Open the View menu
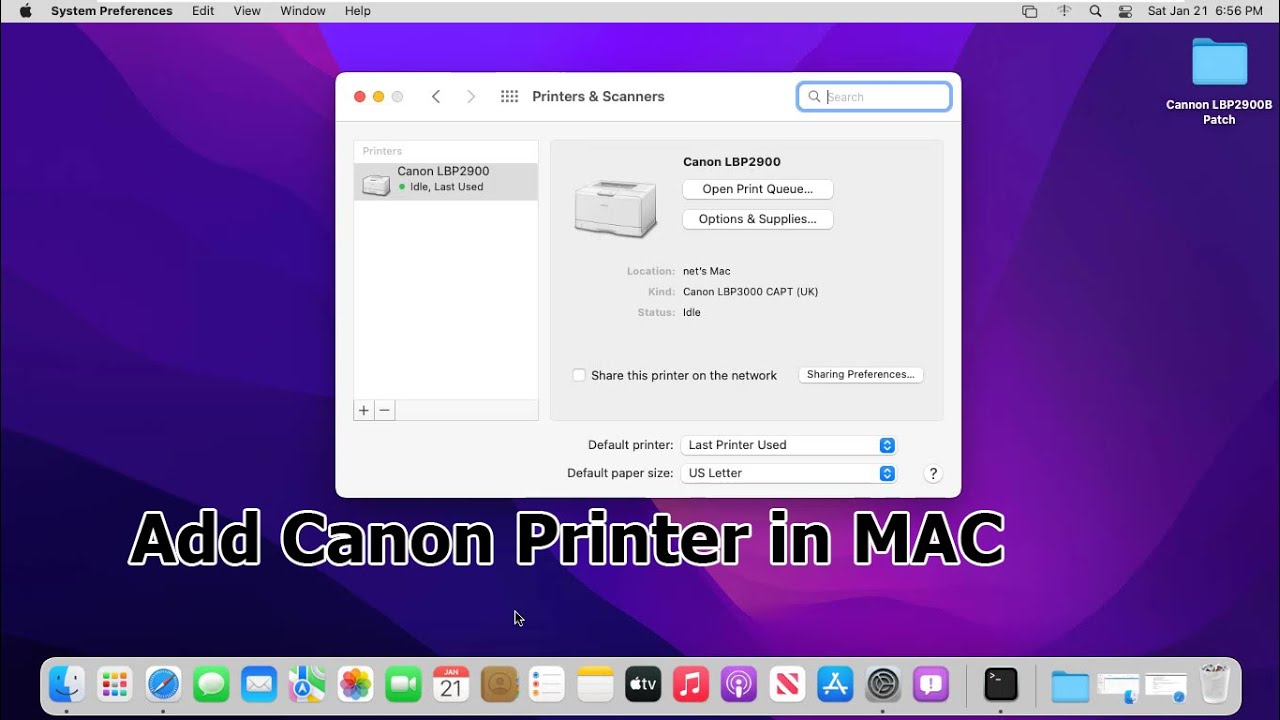This screenshot has width=1280, height=720. [x=247, y=11]
